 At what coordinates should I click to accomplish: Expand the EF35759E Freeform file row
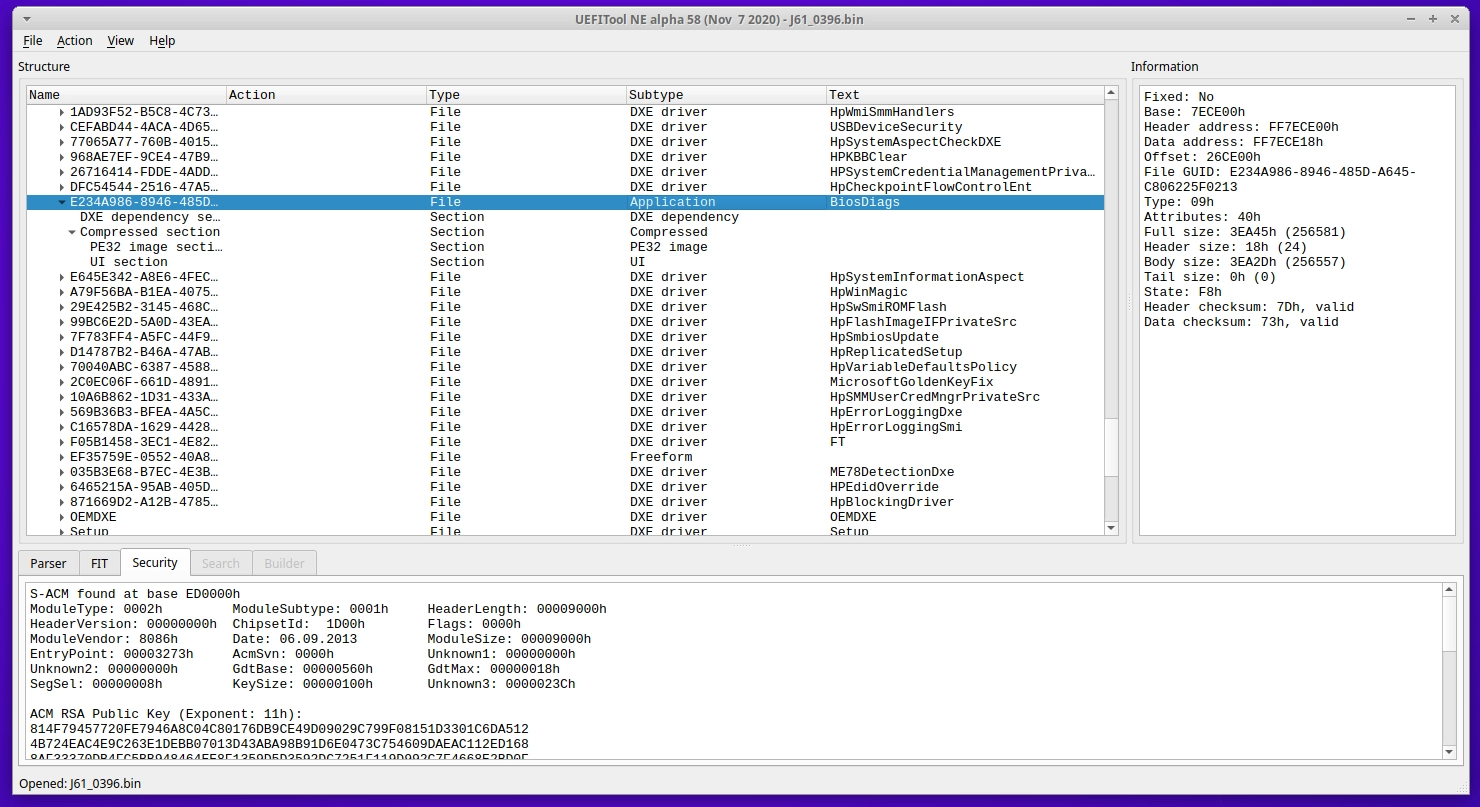coord(62,457)
